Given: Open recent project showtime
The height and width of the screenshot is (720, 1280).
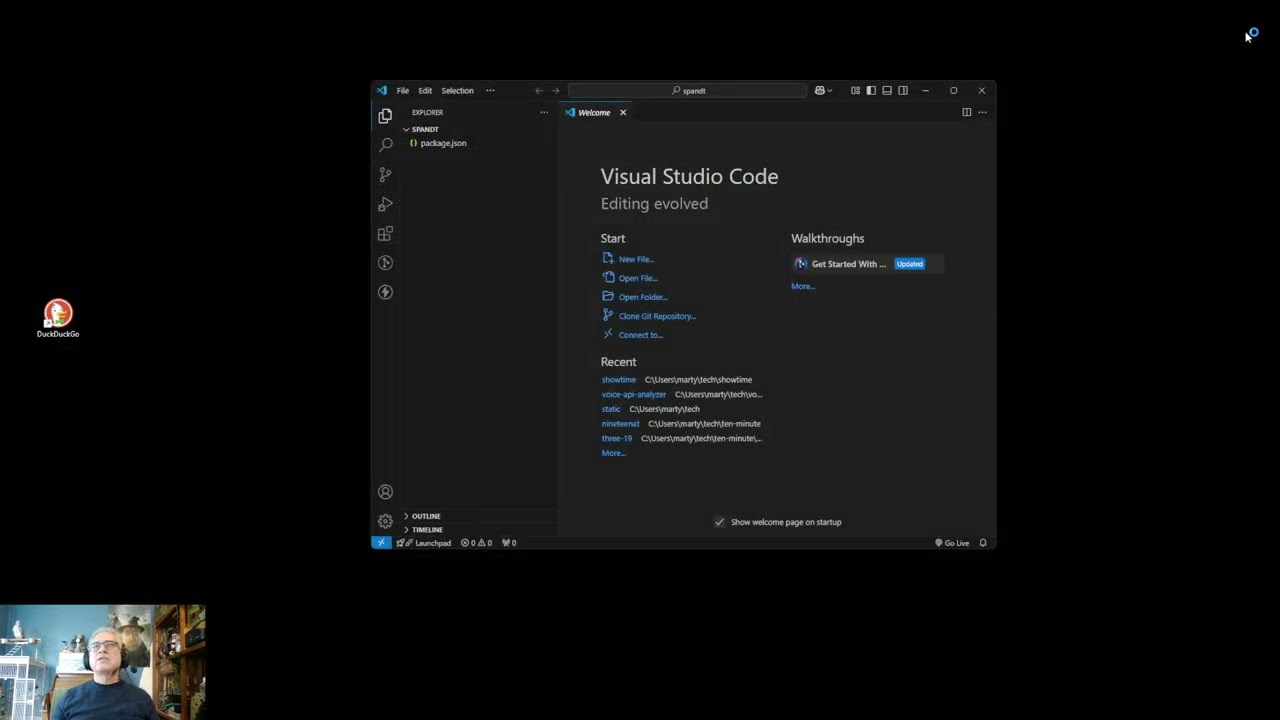Looking at the screenshot, I should point(618,380).
